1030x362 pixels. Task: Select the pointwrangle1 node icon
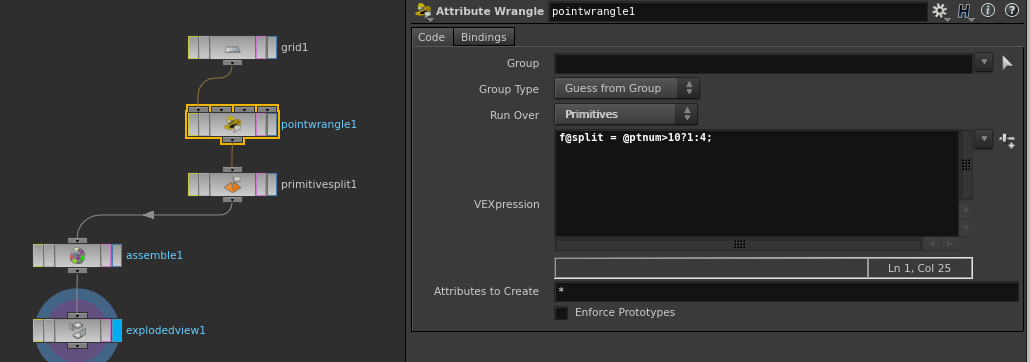click(x=233, y=124)
